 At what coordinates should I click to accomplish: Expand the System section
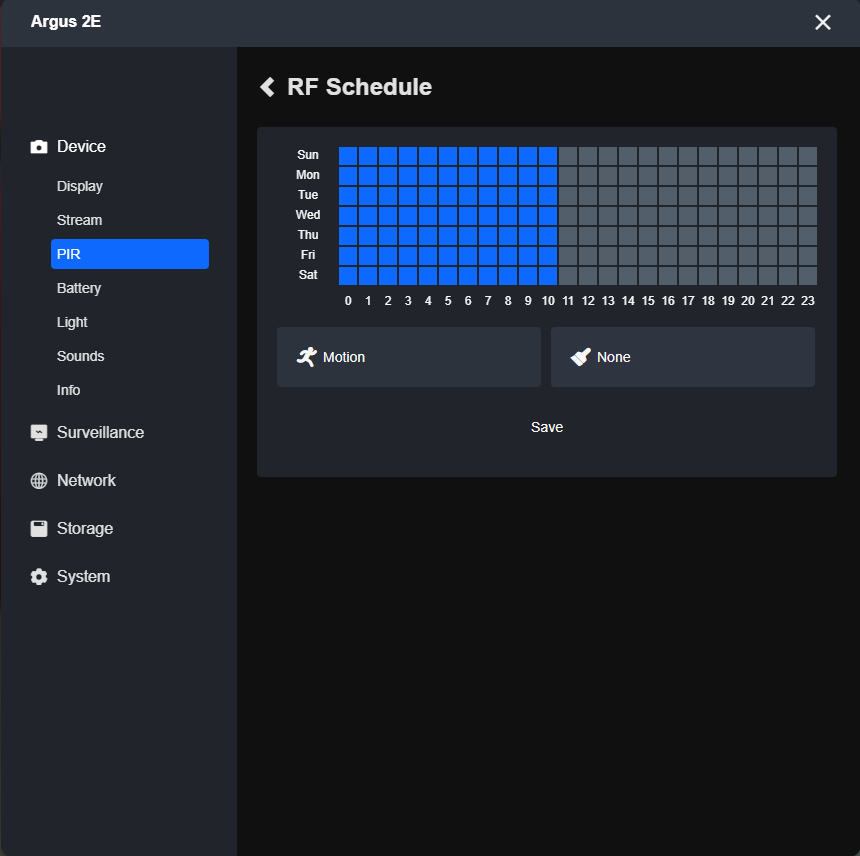pyautogui.click(x=83, y=576)
